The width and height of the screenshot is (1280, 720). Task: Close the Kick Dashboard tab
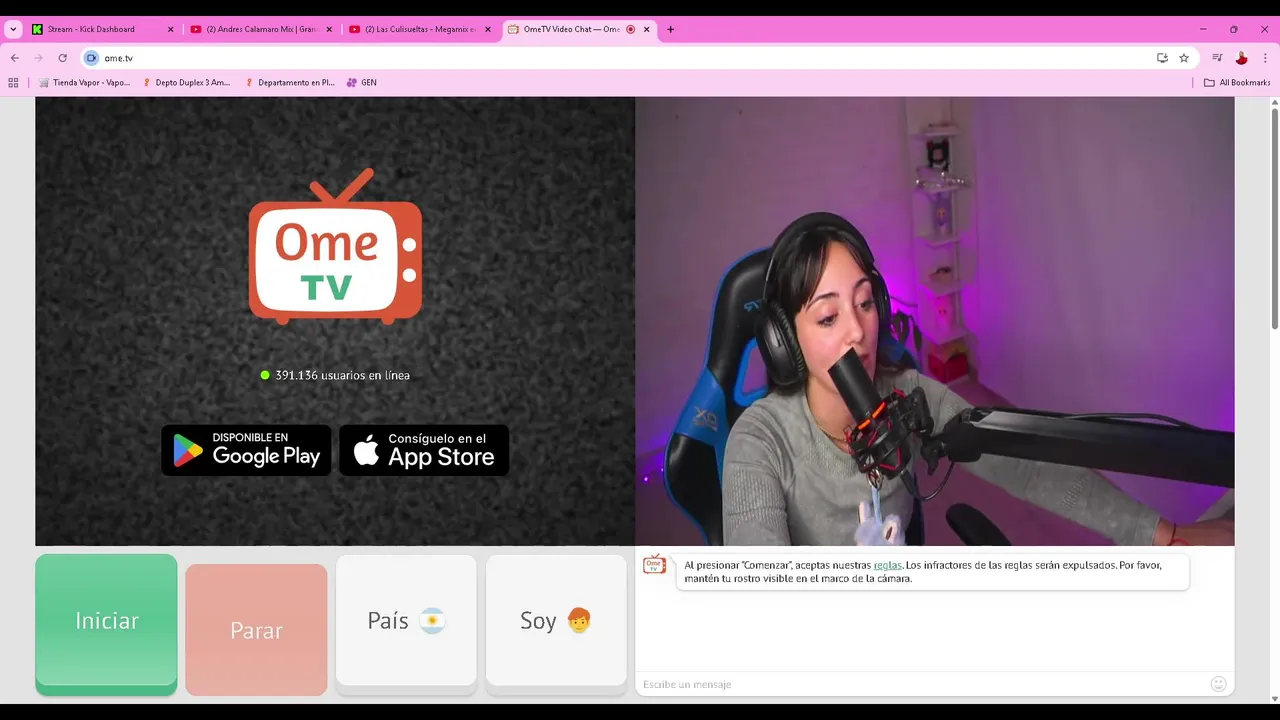click(x=170, y=29)
